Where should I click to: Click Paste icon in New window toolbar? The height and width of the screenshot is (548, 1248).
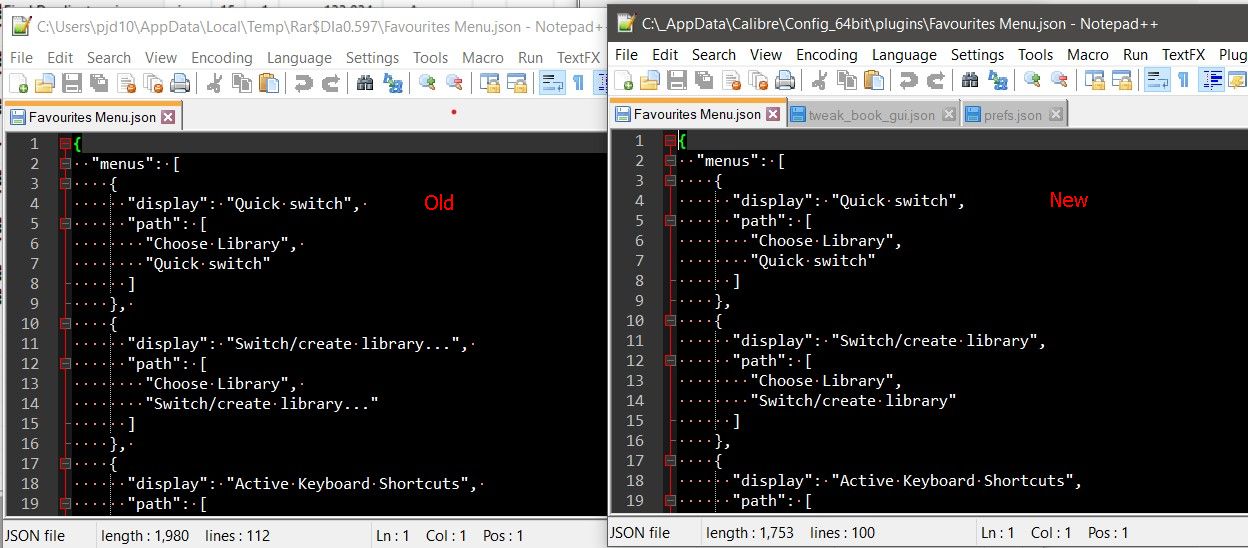(872, 80)
